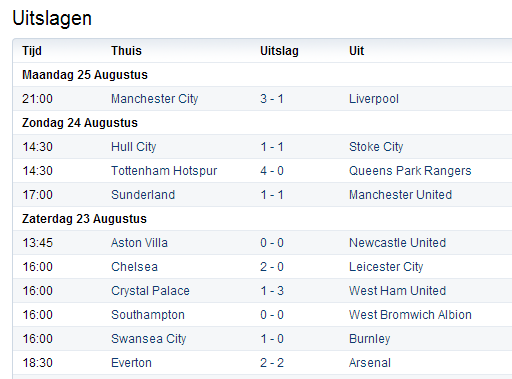This screenshot has width=512, height=379.
Task: Open the Leicester City team page
Action: coord(386,267)
